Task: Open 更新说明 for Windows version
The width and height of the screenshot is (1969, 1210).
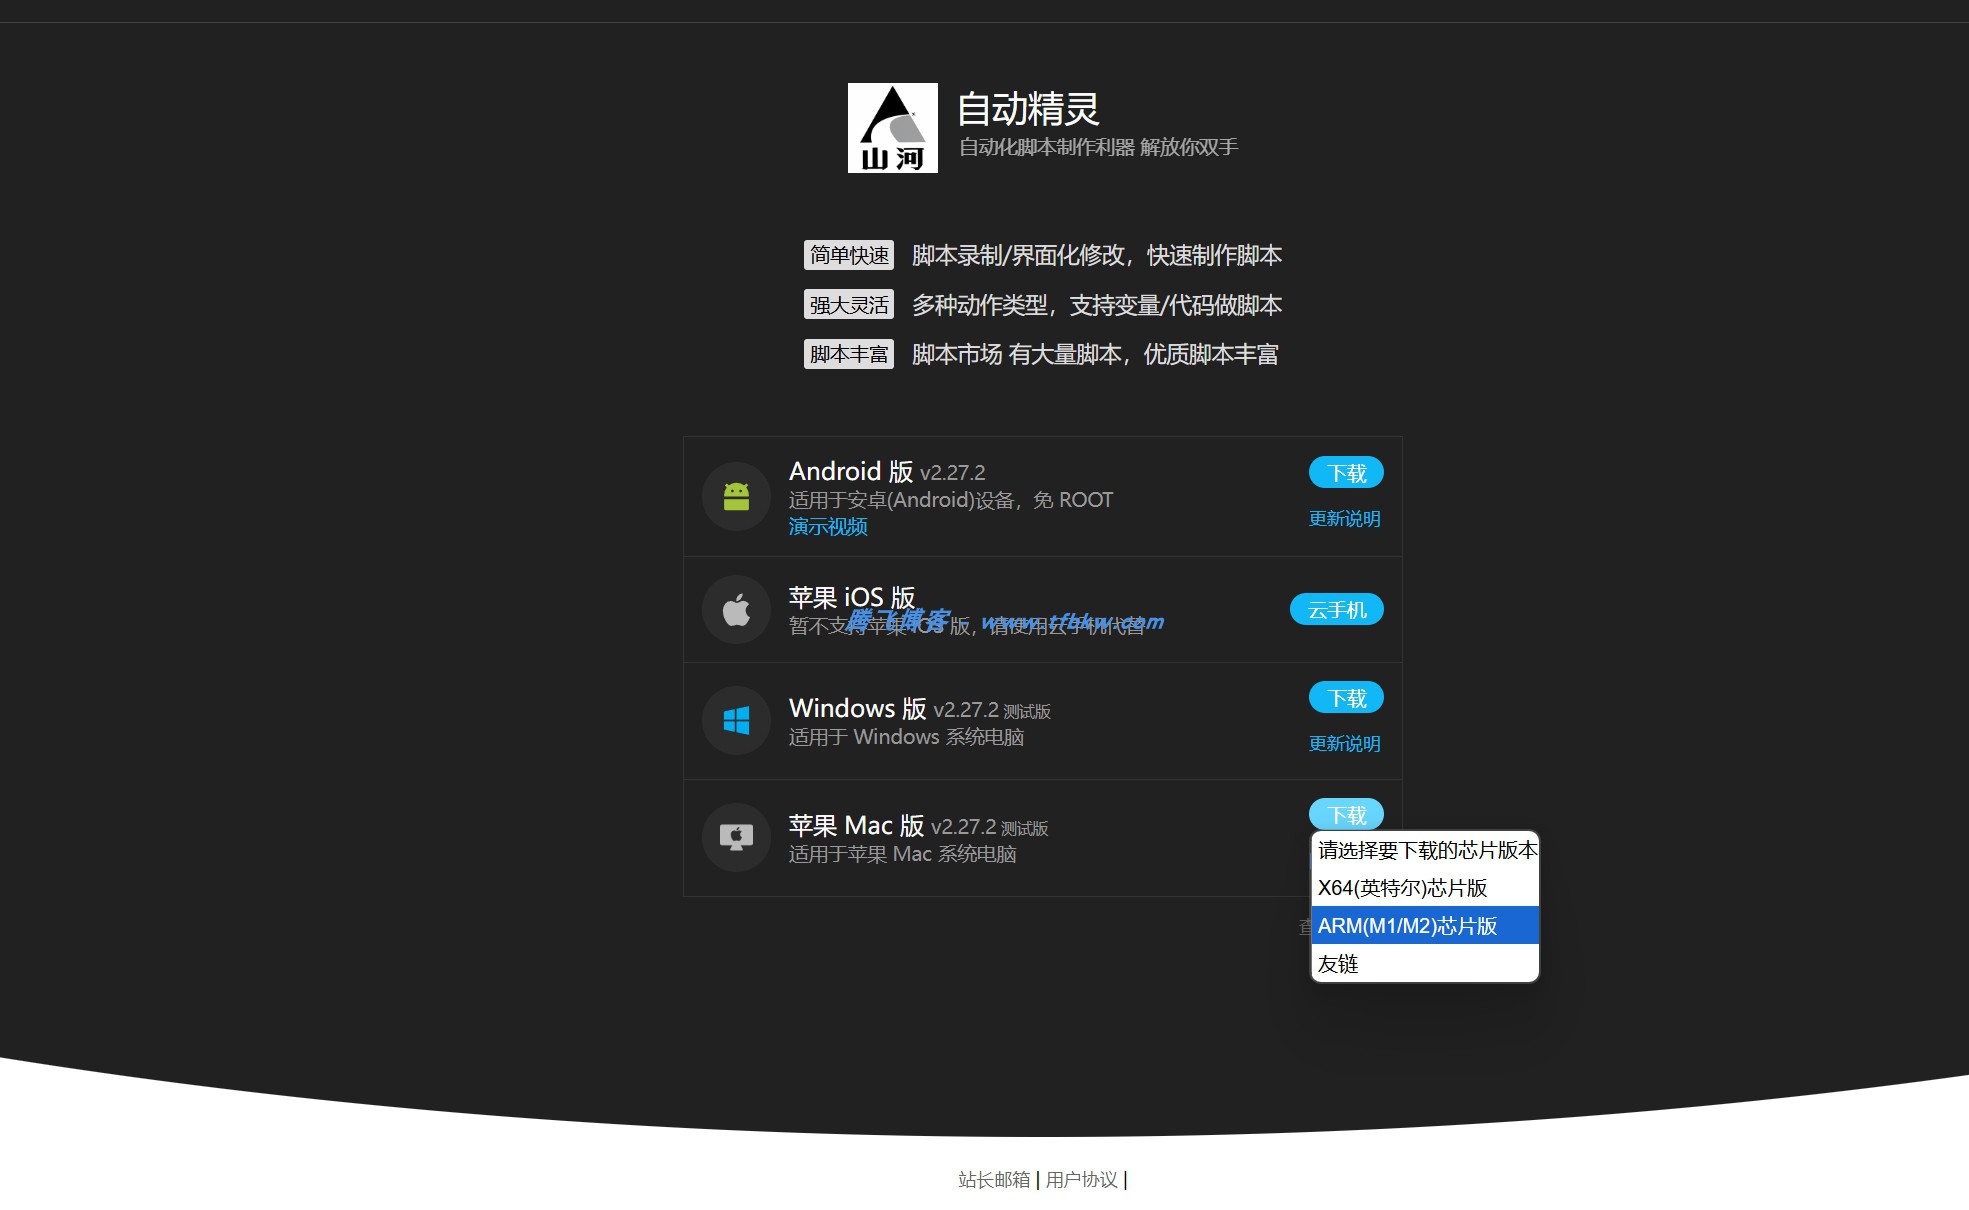Action: point(1343,744)
